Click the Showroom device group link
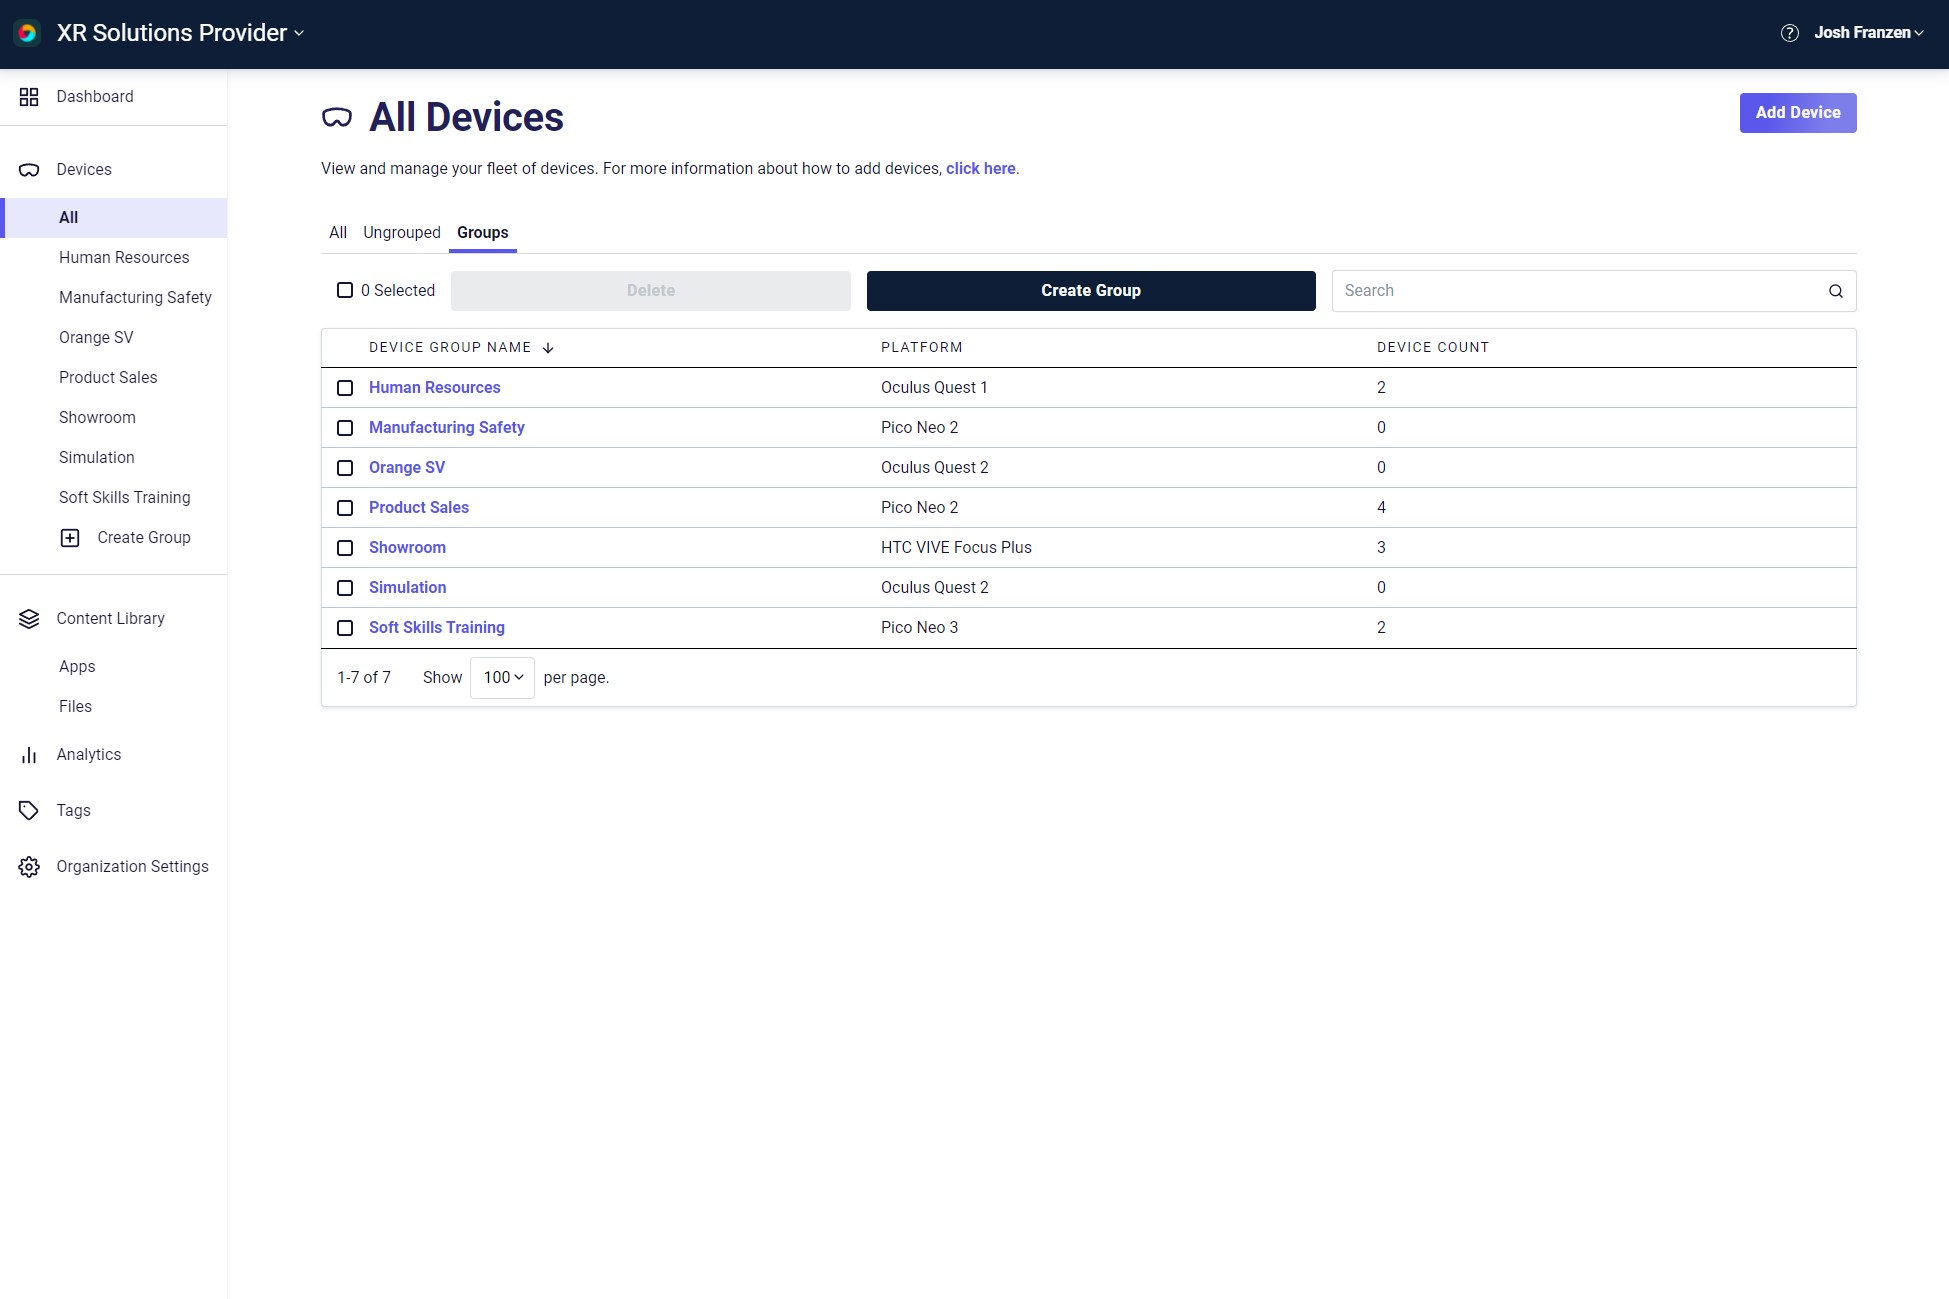 (407, 547)
